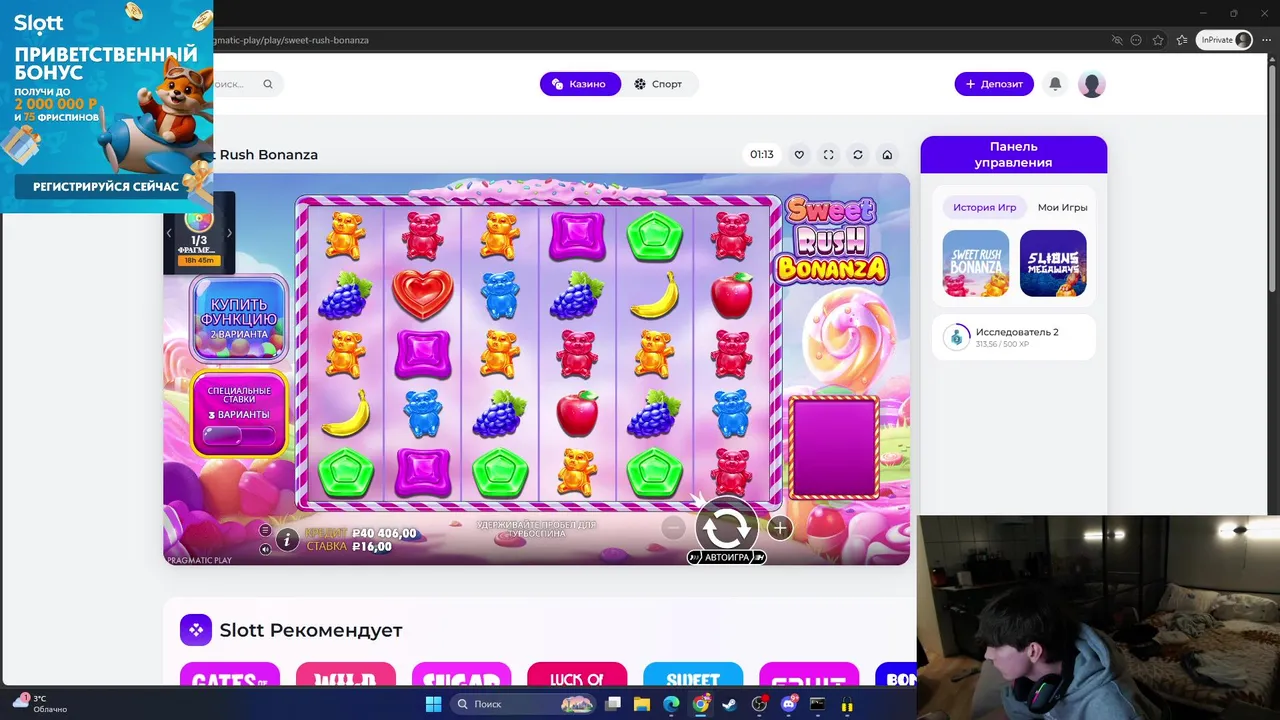Viewport: 1280px width, 720px height.
Task: Open the game info 'i' button
Action: [287, 540]
